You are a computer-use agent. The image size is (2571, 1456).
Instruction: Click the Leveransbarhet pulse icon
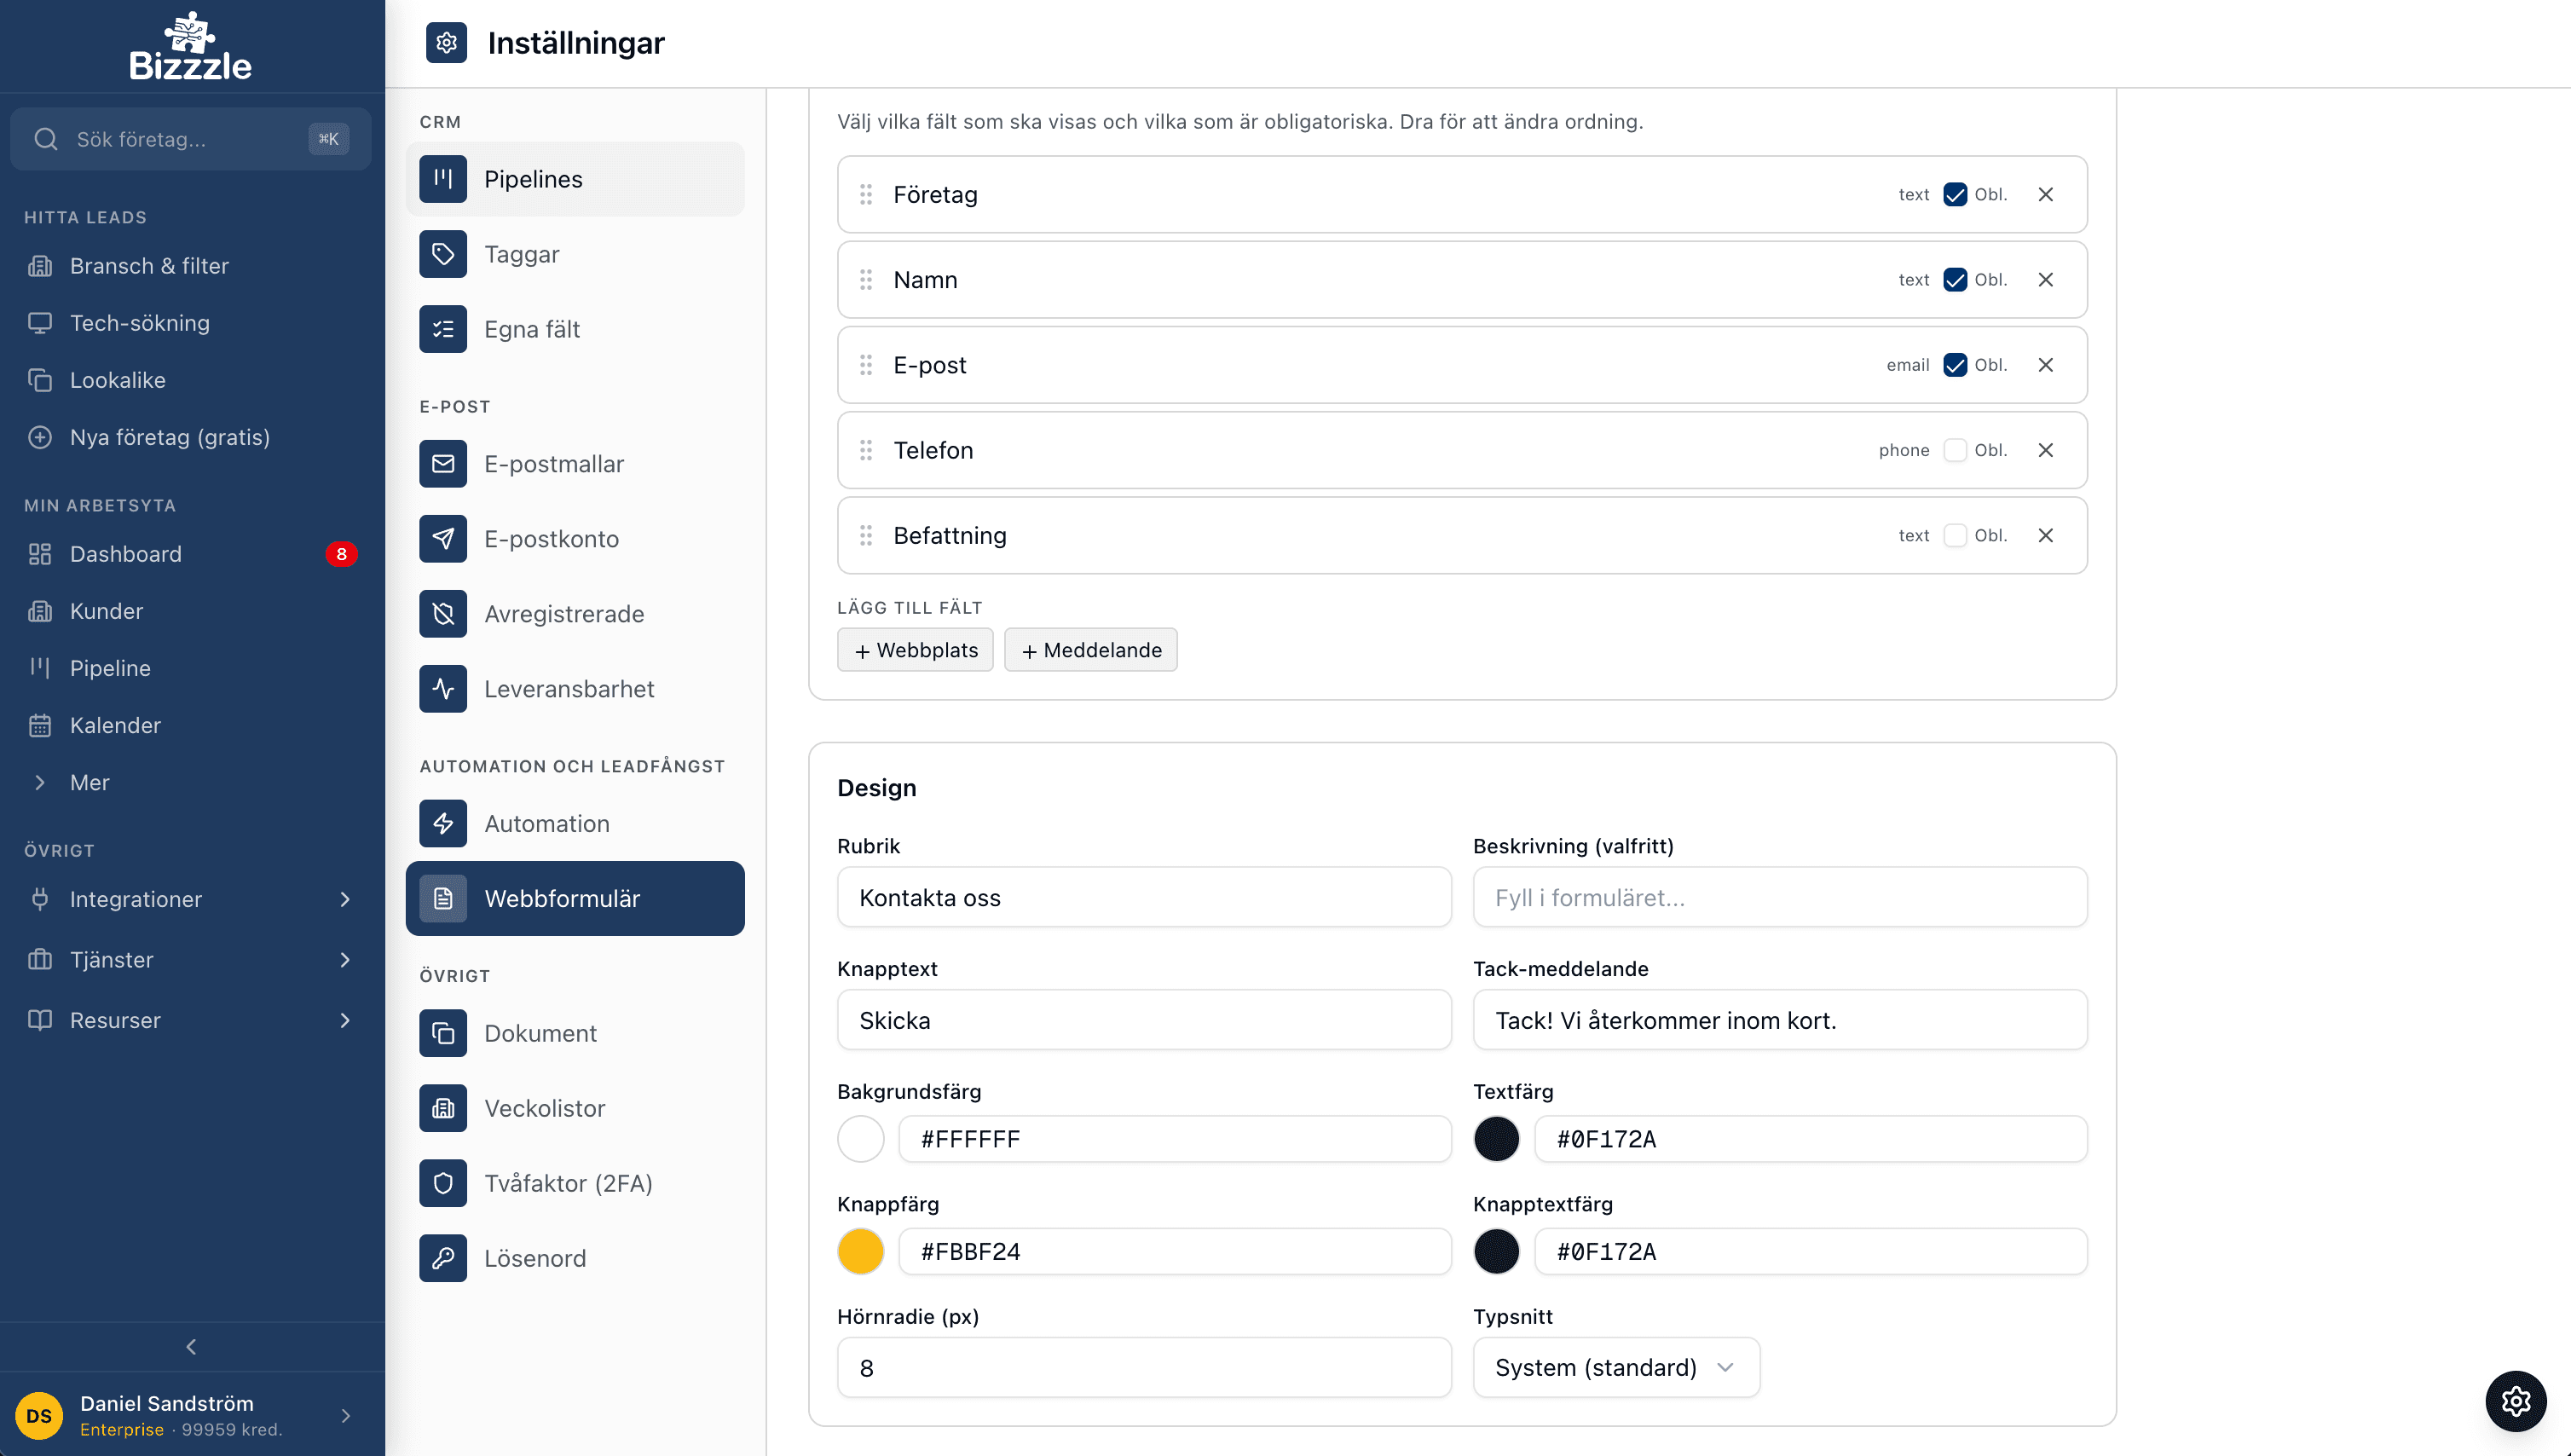(443, 689)
